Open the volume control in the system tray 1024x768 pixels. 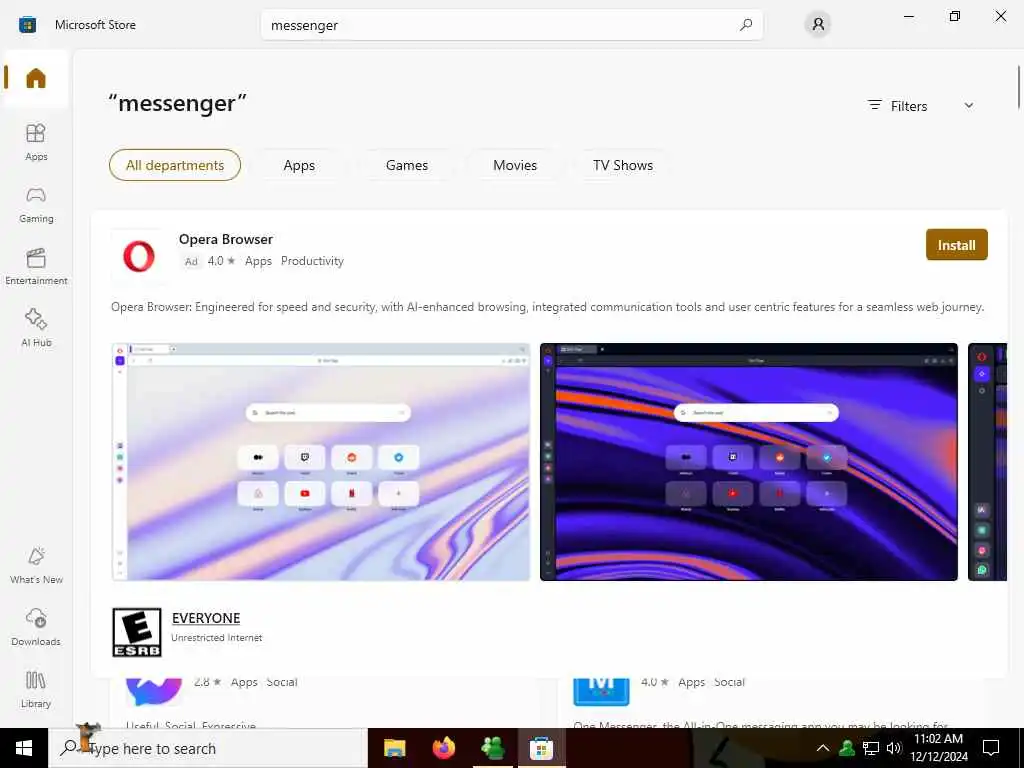[894, 748]
